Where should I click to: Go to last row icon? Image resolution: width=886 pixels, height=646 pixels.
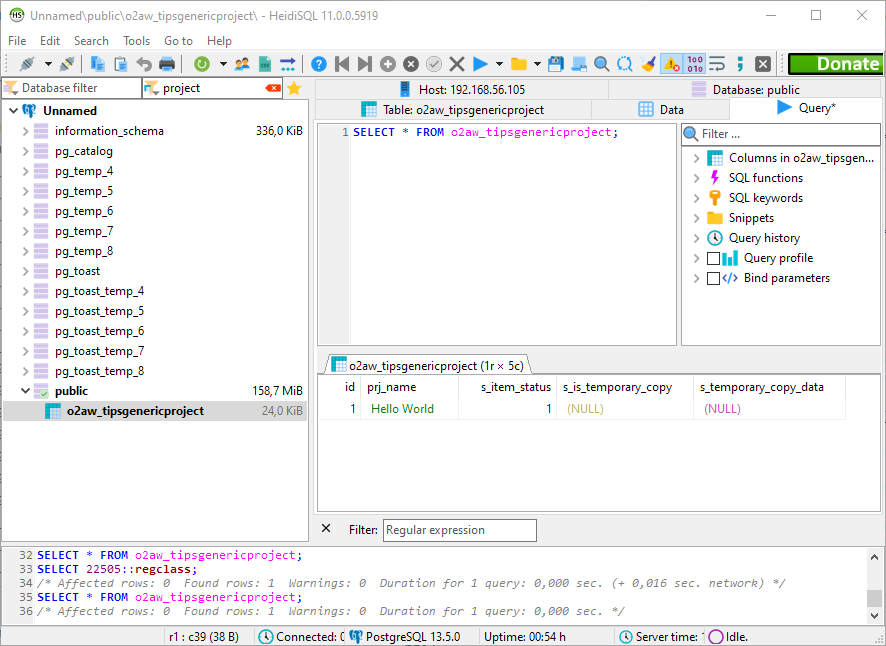[365, 64]
